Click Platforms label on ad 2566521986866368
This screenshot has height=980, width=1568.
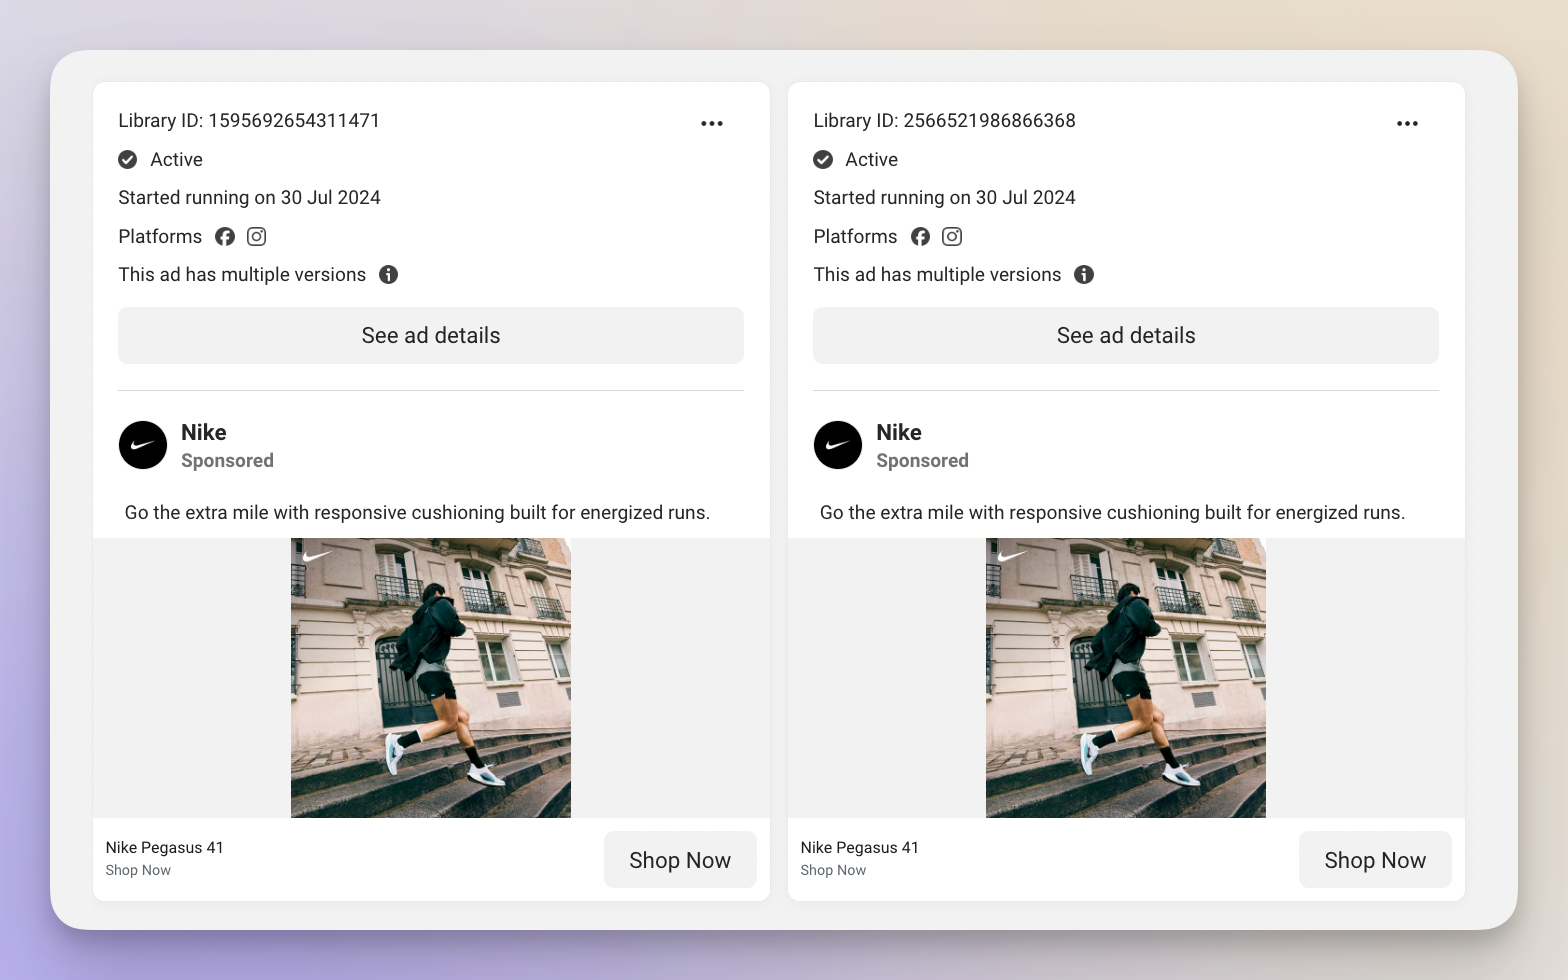tap(855, 237)
